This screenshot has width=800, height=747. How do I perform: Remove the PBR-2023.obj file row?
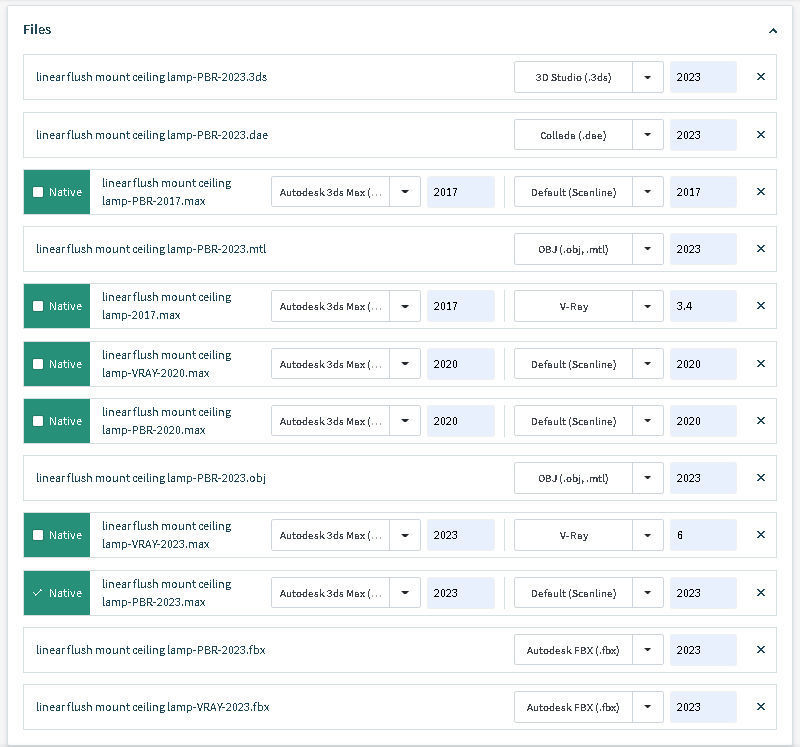[761, 478]
